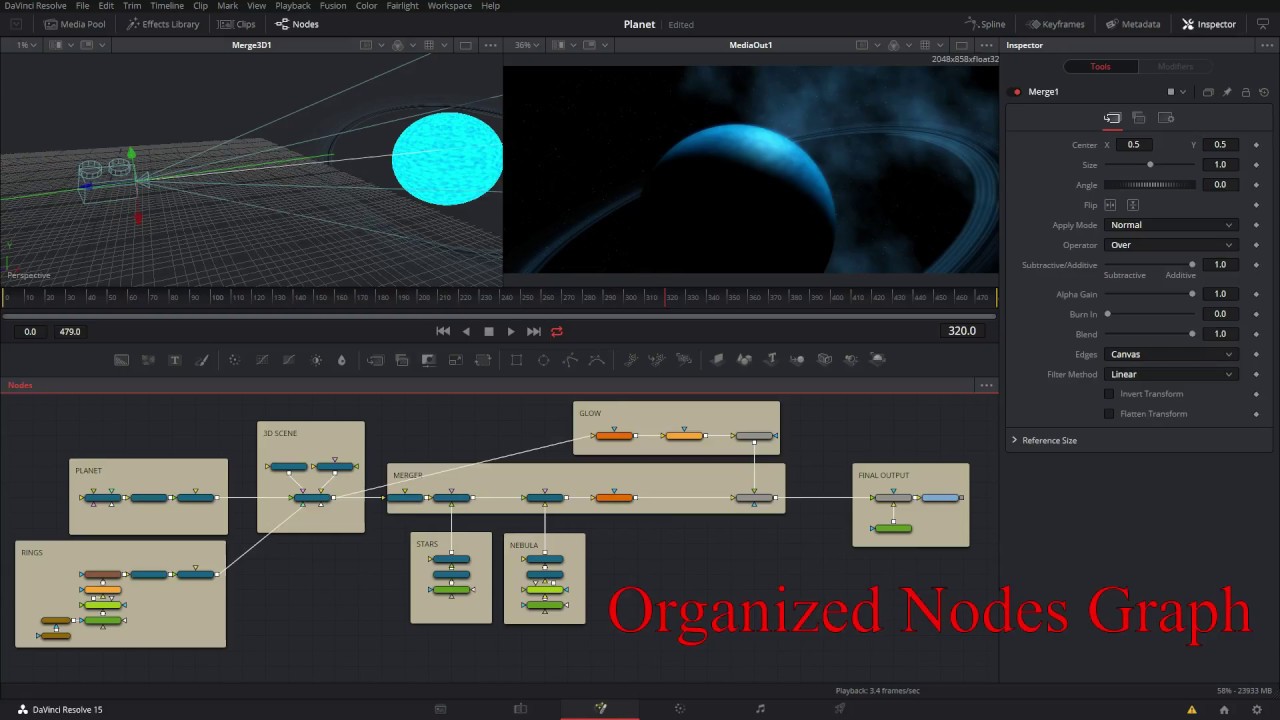
Task: Add a Rectangle mask tool
Action: coord(516,360)
